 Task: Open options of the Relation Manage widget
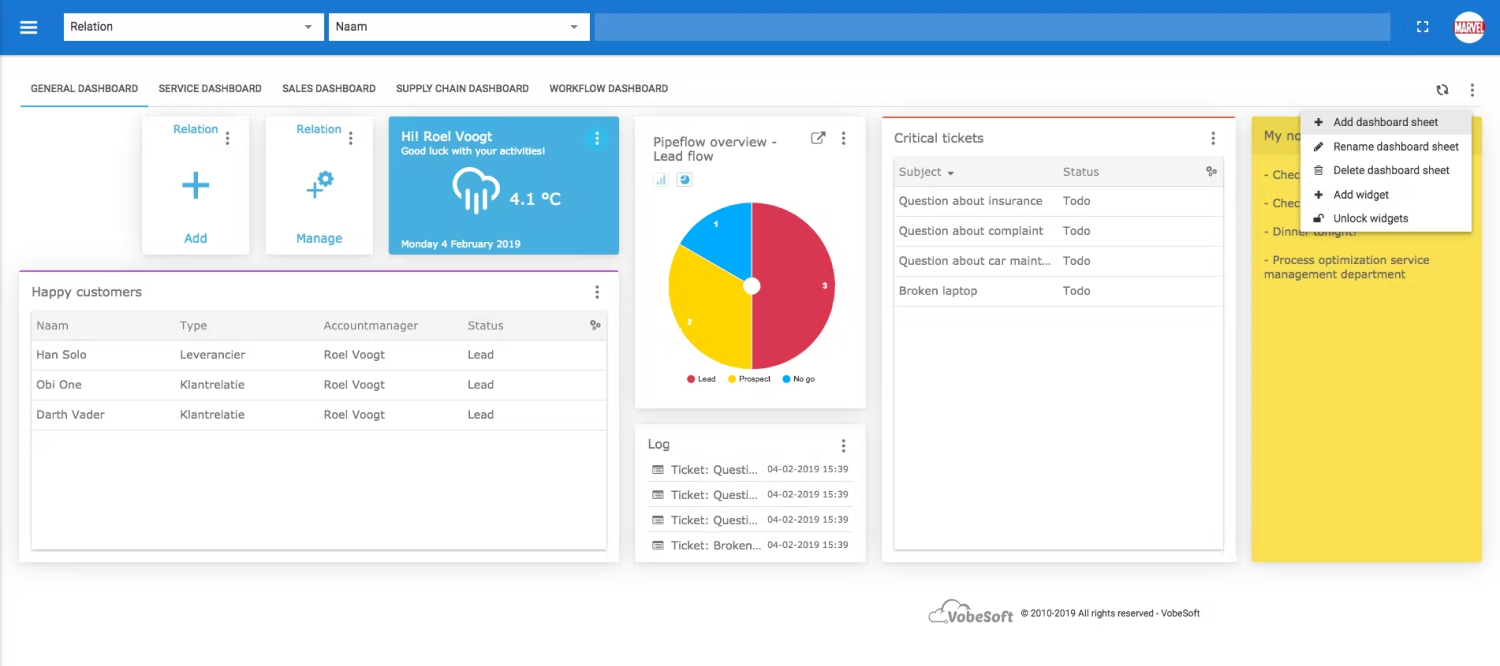click(351, 138)
